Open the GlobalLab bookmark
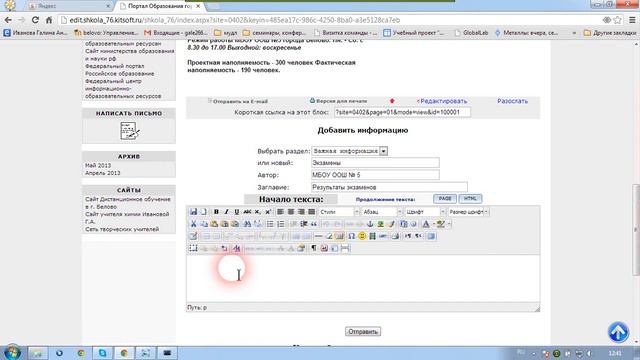The image size is (640, 360). point(471,33)
